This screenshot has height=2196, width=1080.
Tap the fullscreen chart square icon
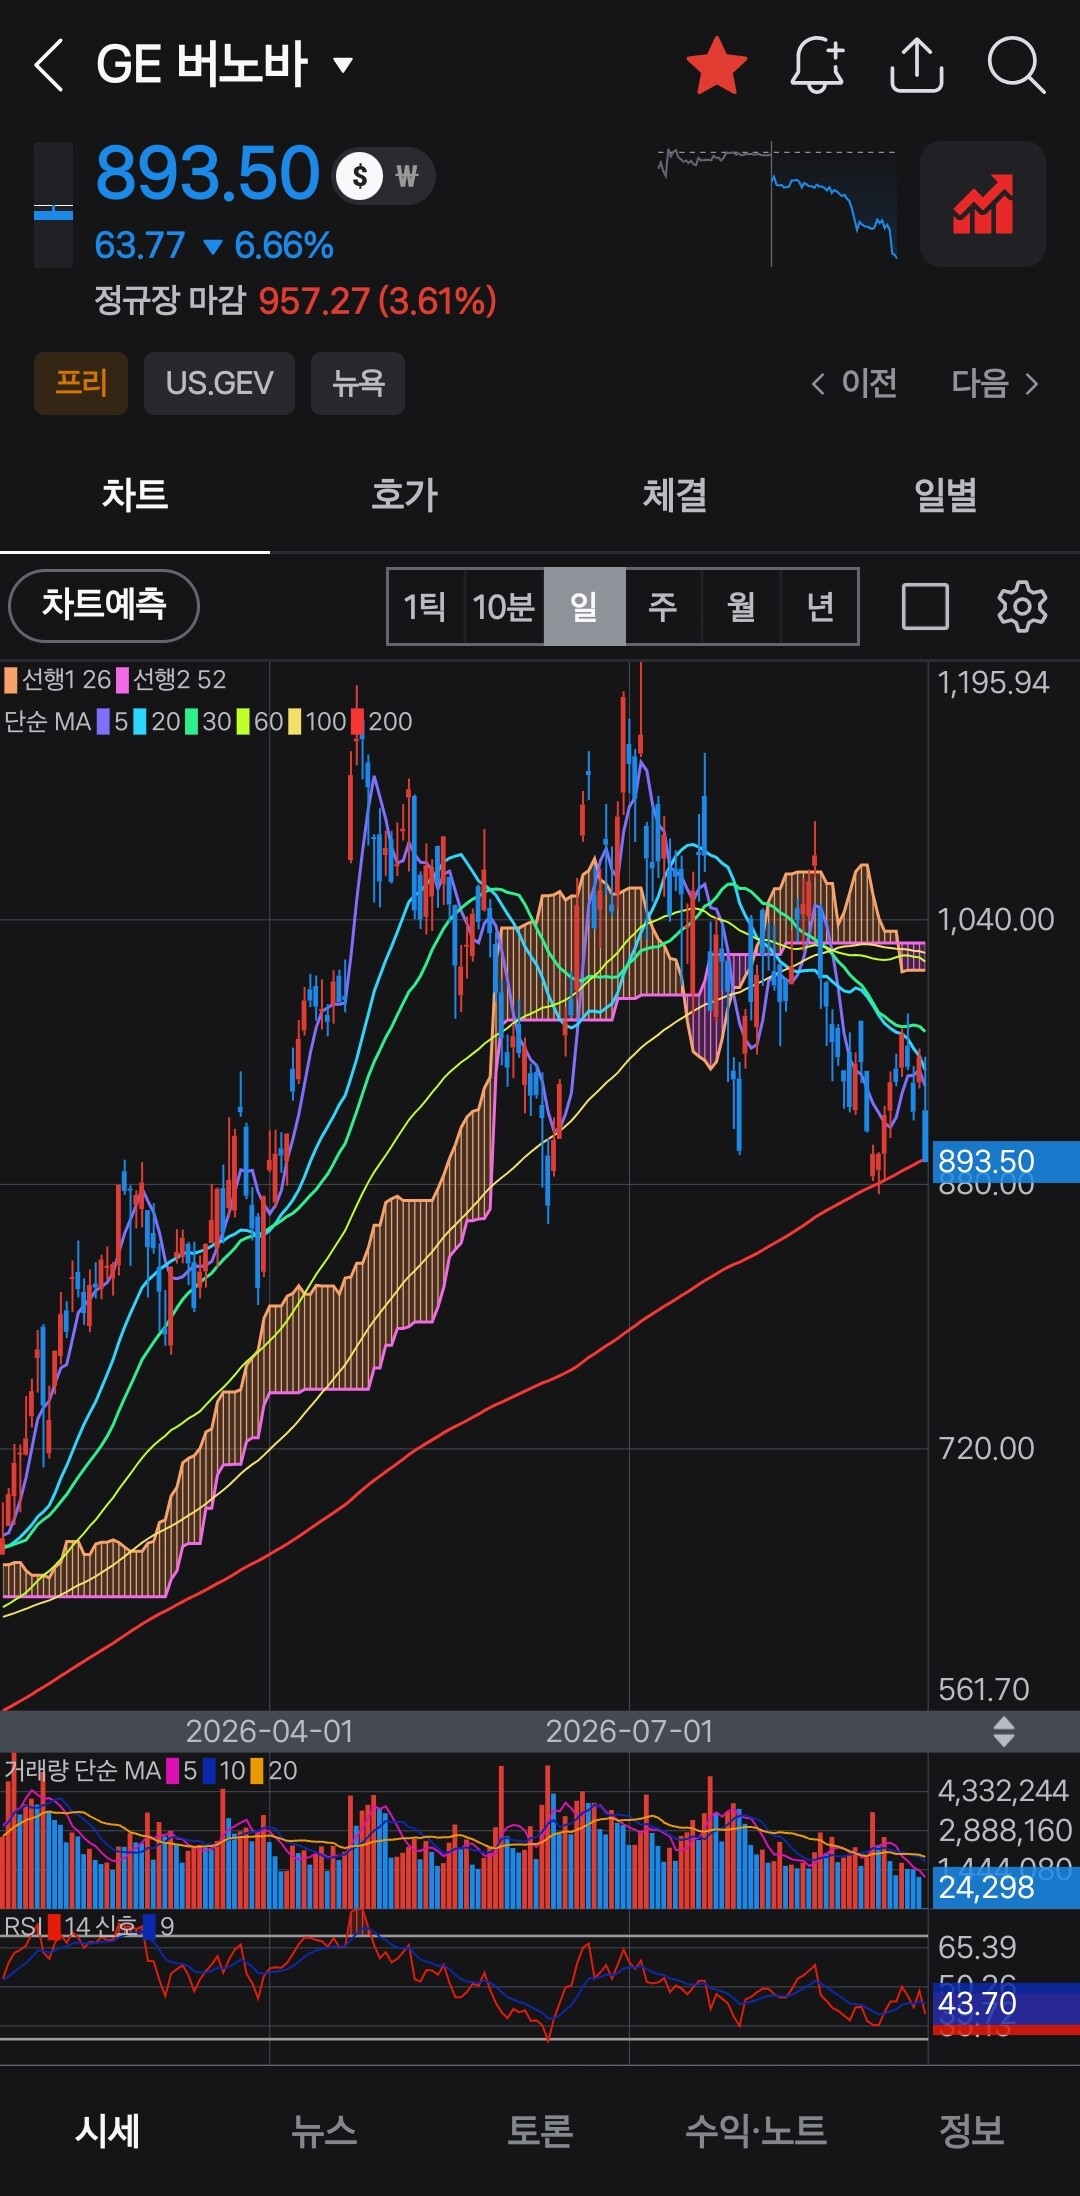(925, 606)
